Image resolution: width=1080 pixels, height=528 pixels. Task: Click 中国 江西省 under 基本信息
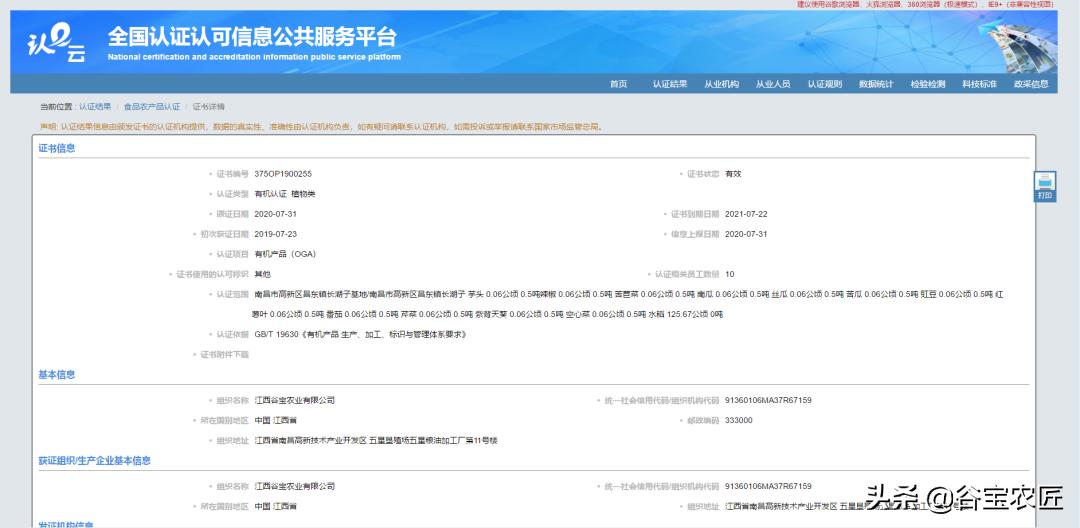click(x=276, y=420)
